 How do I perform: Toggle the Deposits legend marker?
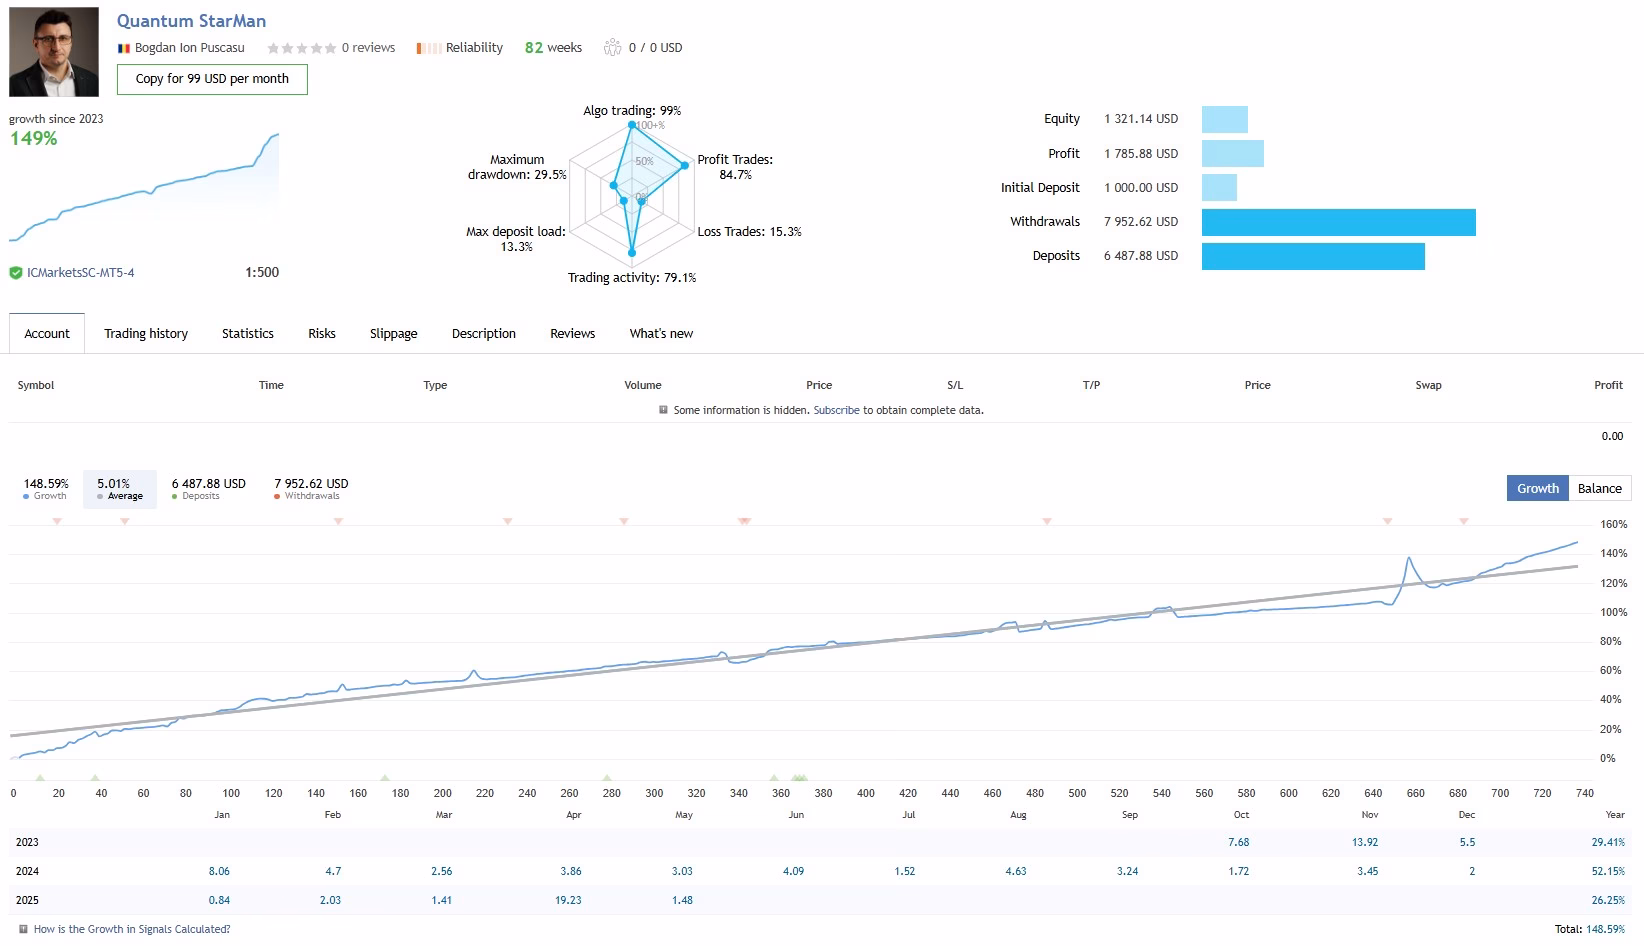tap(174, 496)
